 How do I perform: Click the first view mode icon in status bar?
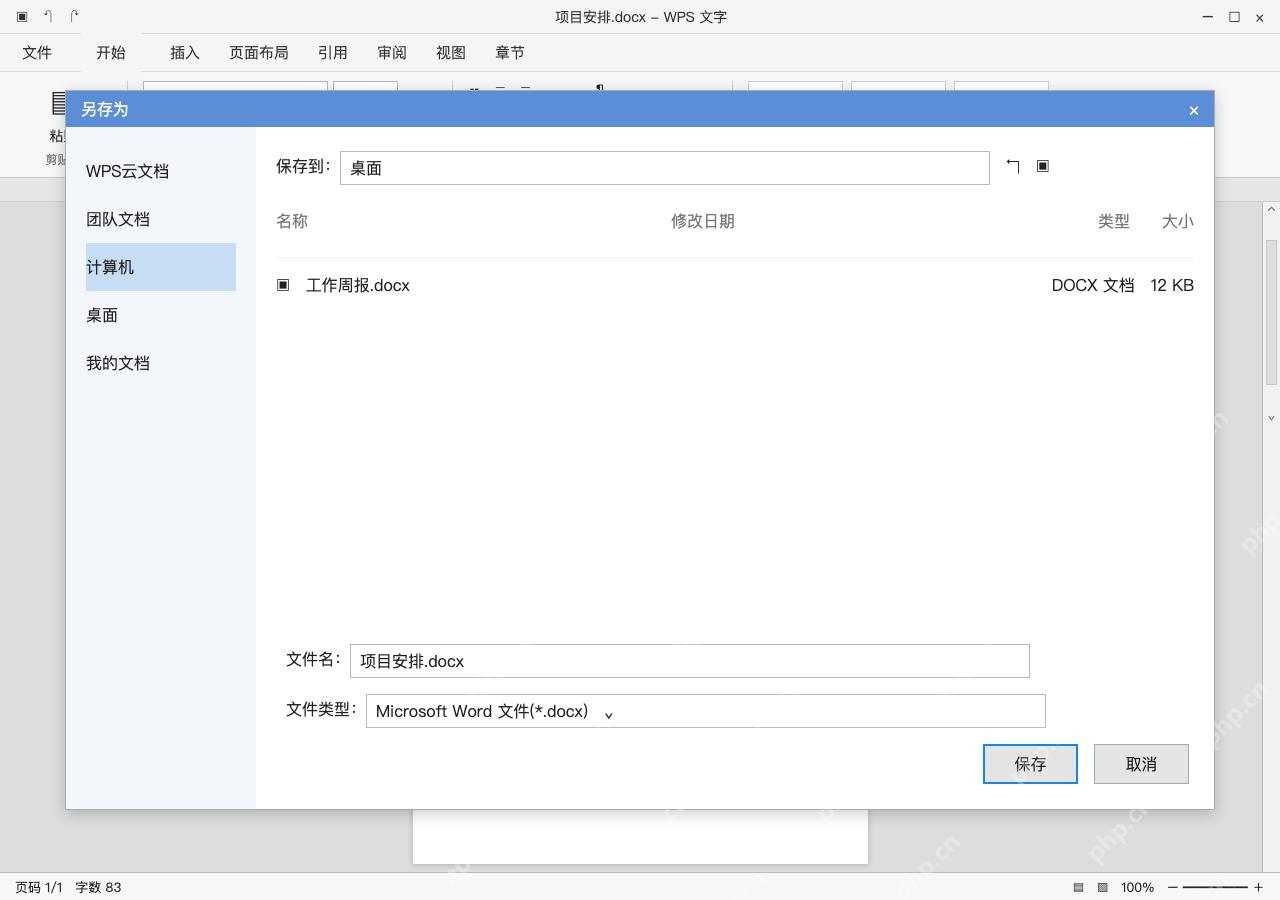click(x=1079, y=887)
